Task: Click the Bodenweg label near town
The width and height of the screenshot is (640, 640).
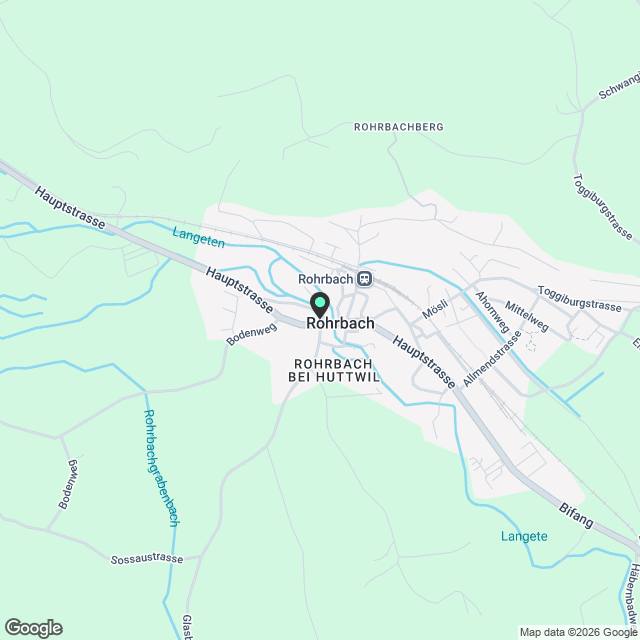Action: pyautogui.click(x=251, y=334)
